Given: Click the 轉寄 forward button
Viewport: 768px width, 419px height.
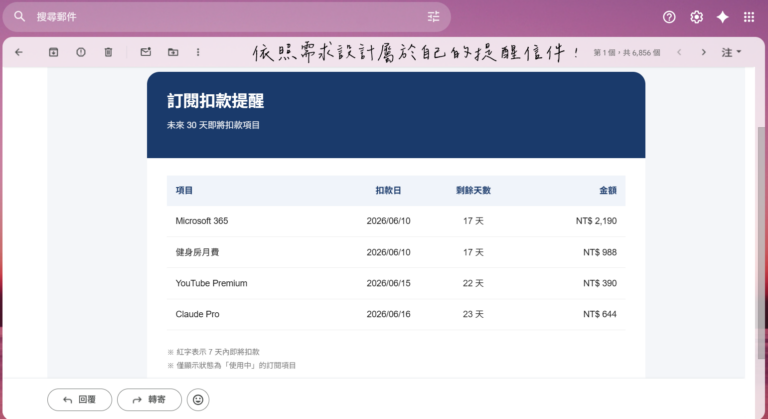Looking at the screenshot, I should (149, 400).
